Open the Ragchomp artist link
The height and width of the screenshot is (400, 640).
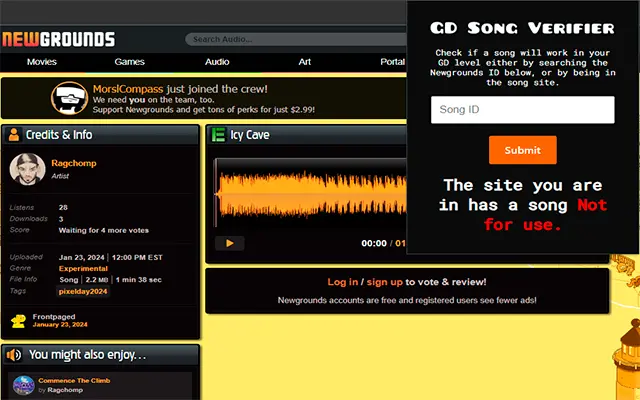(74, 163)
